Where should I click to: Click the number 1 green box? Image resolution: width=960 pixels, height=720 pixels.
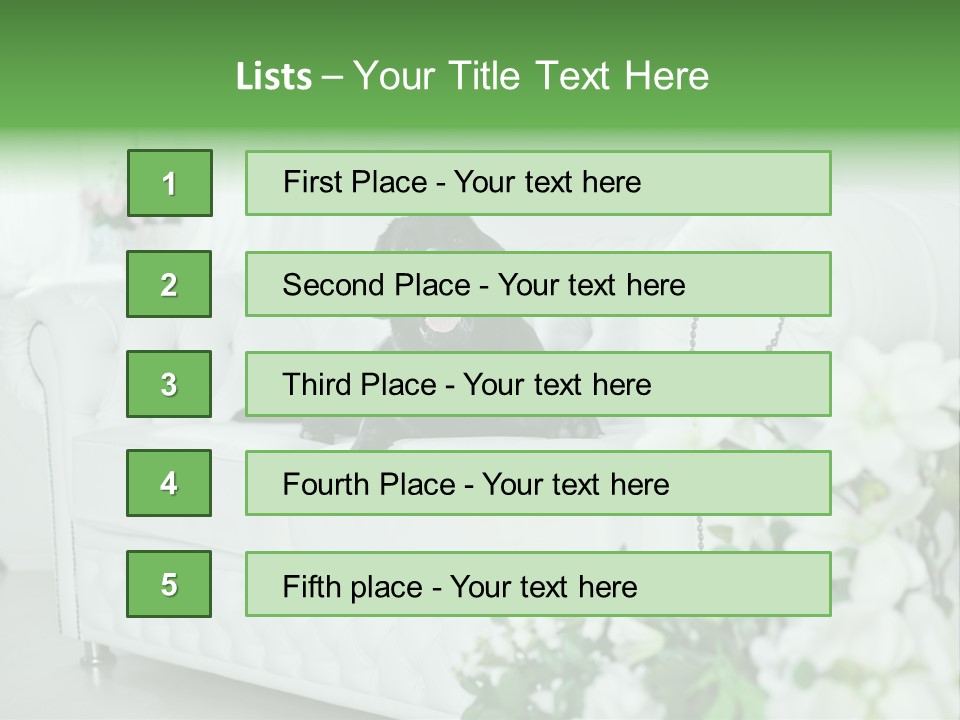click(170, 183)
